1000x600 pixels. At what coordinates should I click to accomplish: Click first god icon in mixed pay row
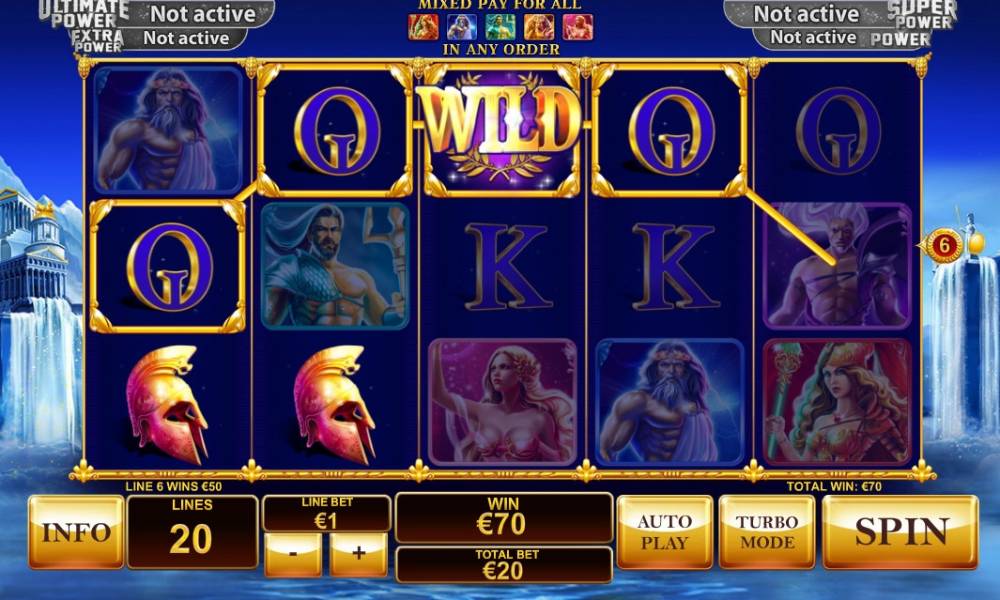click(x=423, y=27)
